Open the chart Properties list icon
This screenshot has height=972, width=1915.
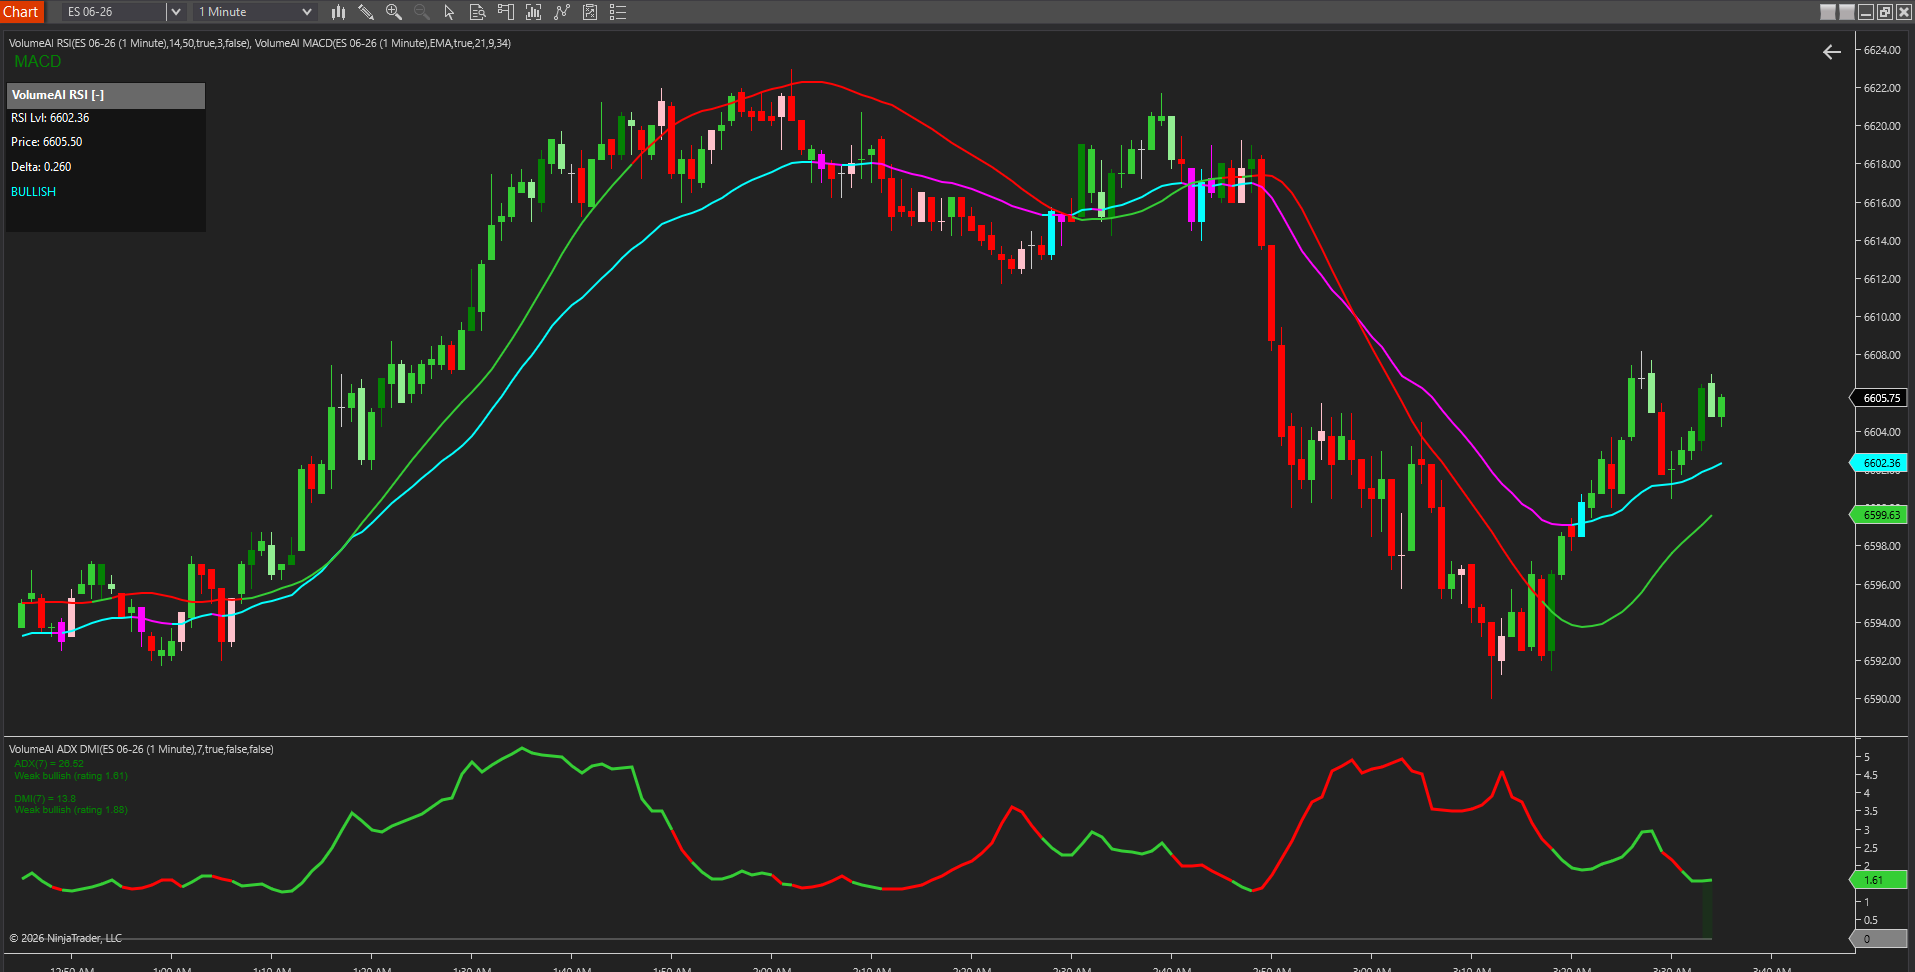618,12
